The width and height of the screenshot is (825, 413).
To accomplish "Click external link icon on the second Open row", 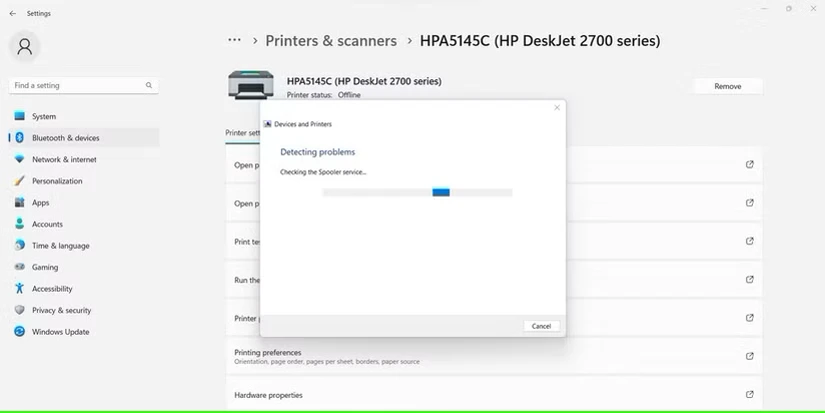I will 750,203.
